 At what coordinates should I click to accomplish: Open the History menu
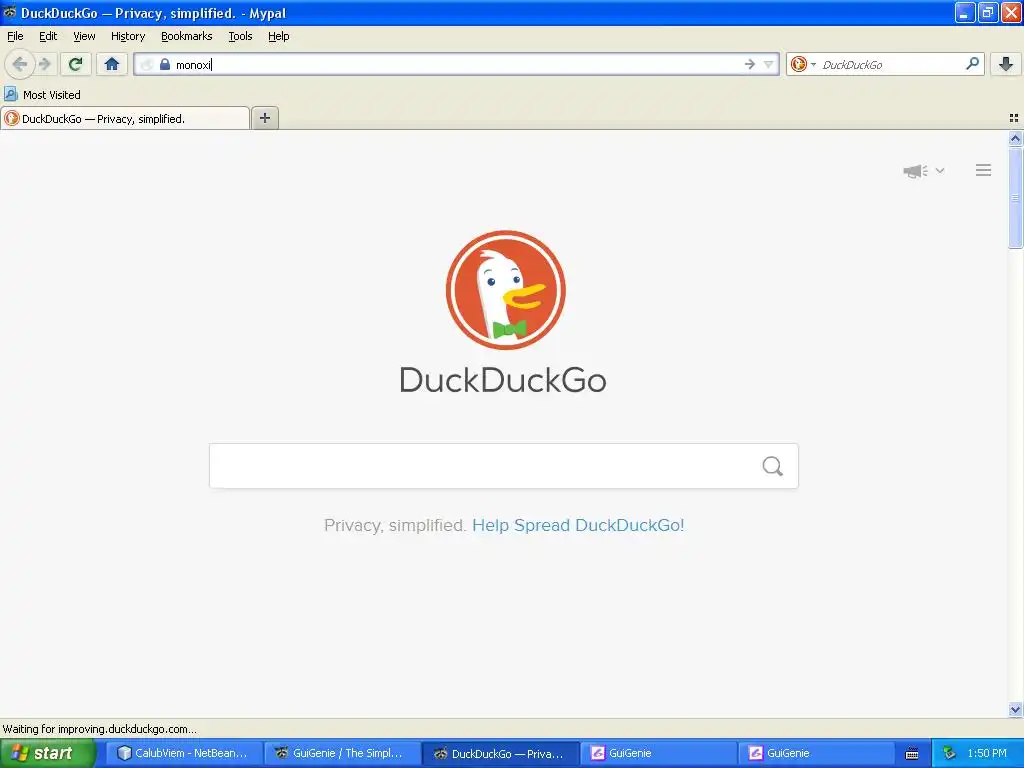pos(128,36)
